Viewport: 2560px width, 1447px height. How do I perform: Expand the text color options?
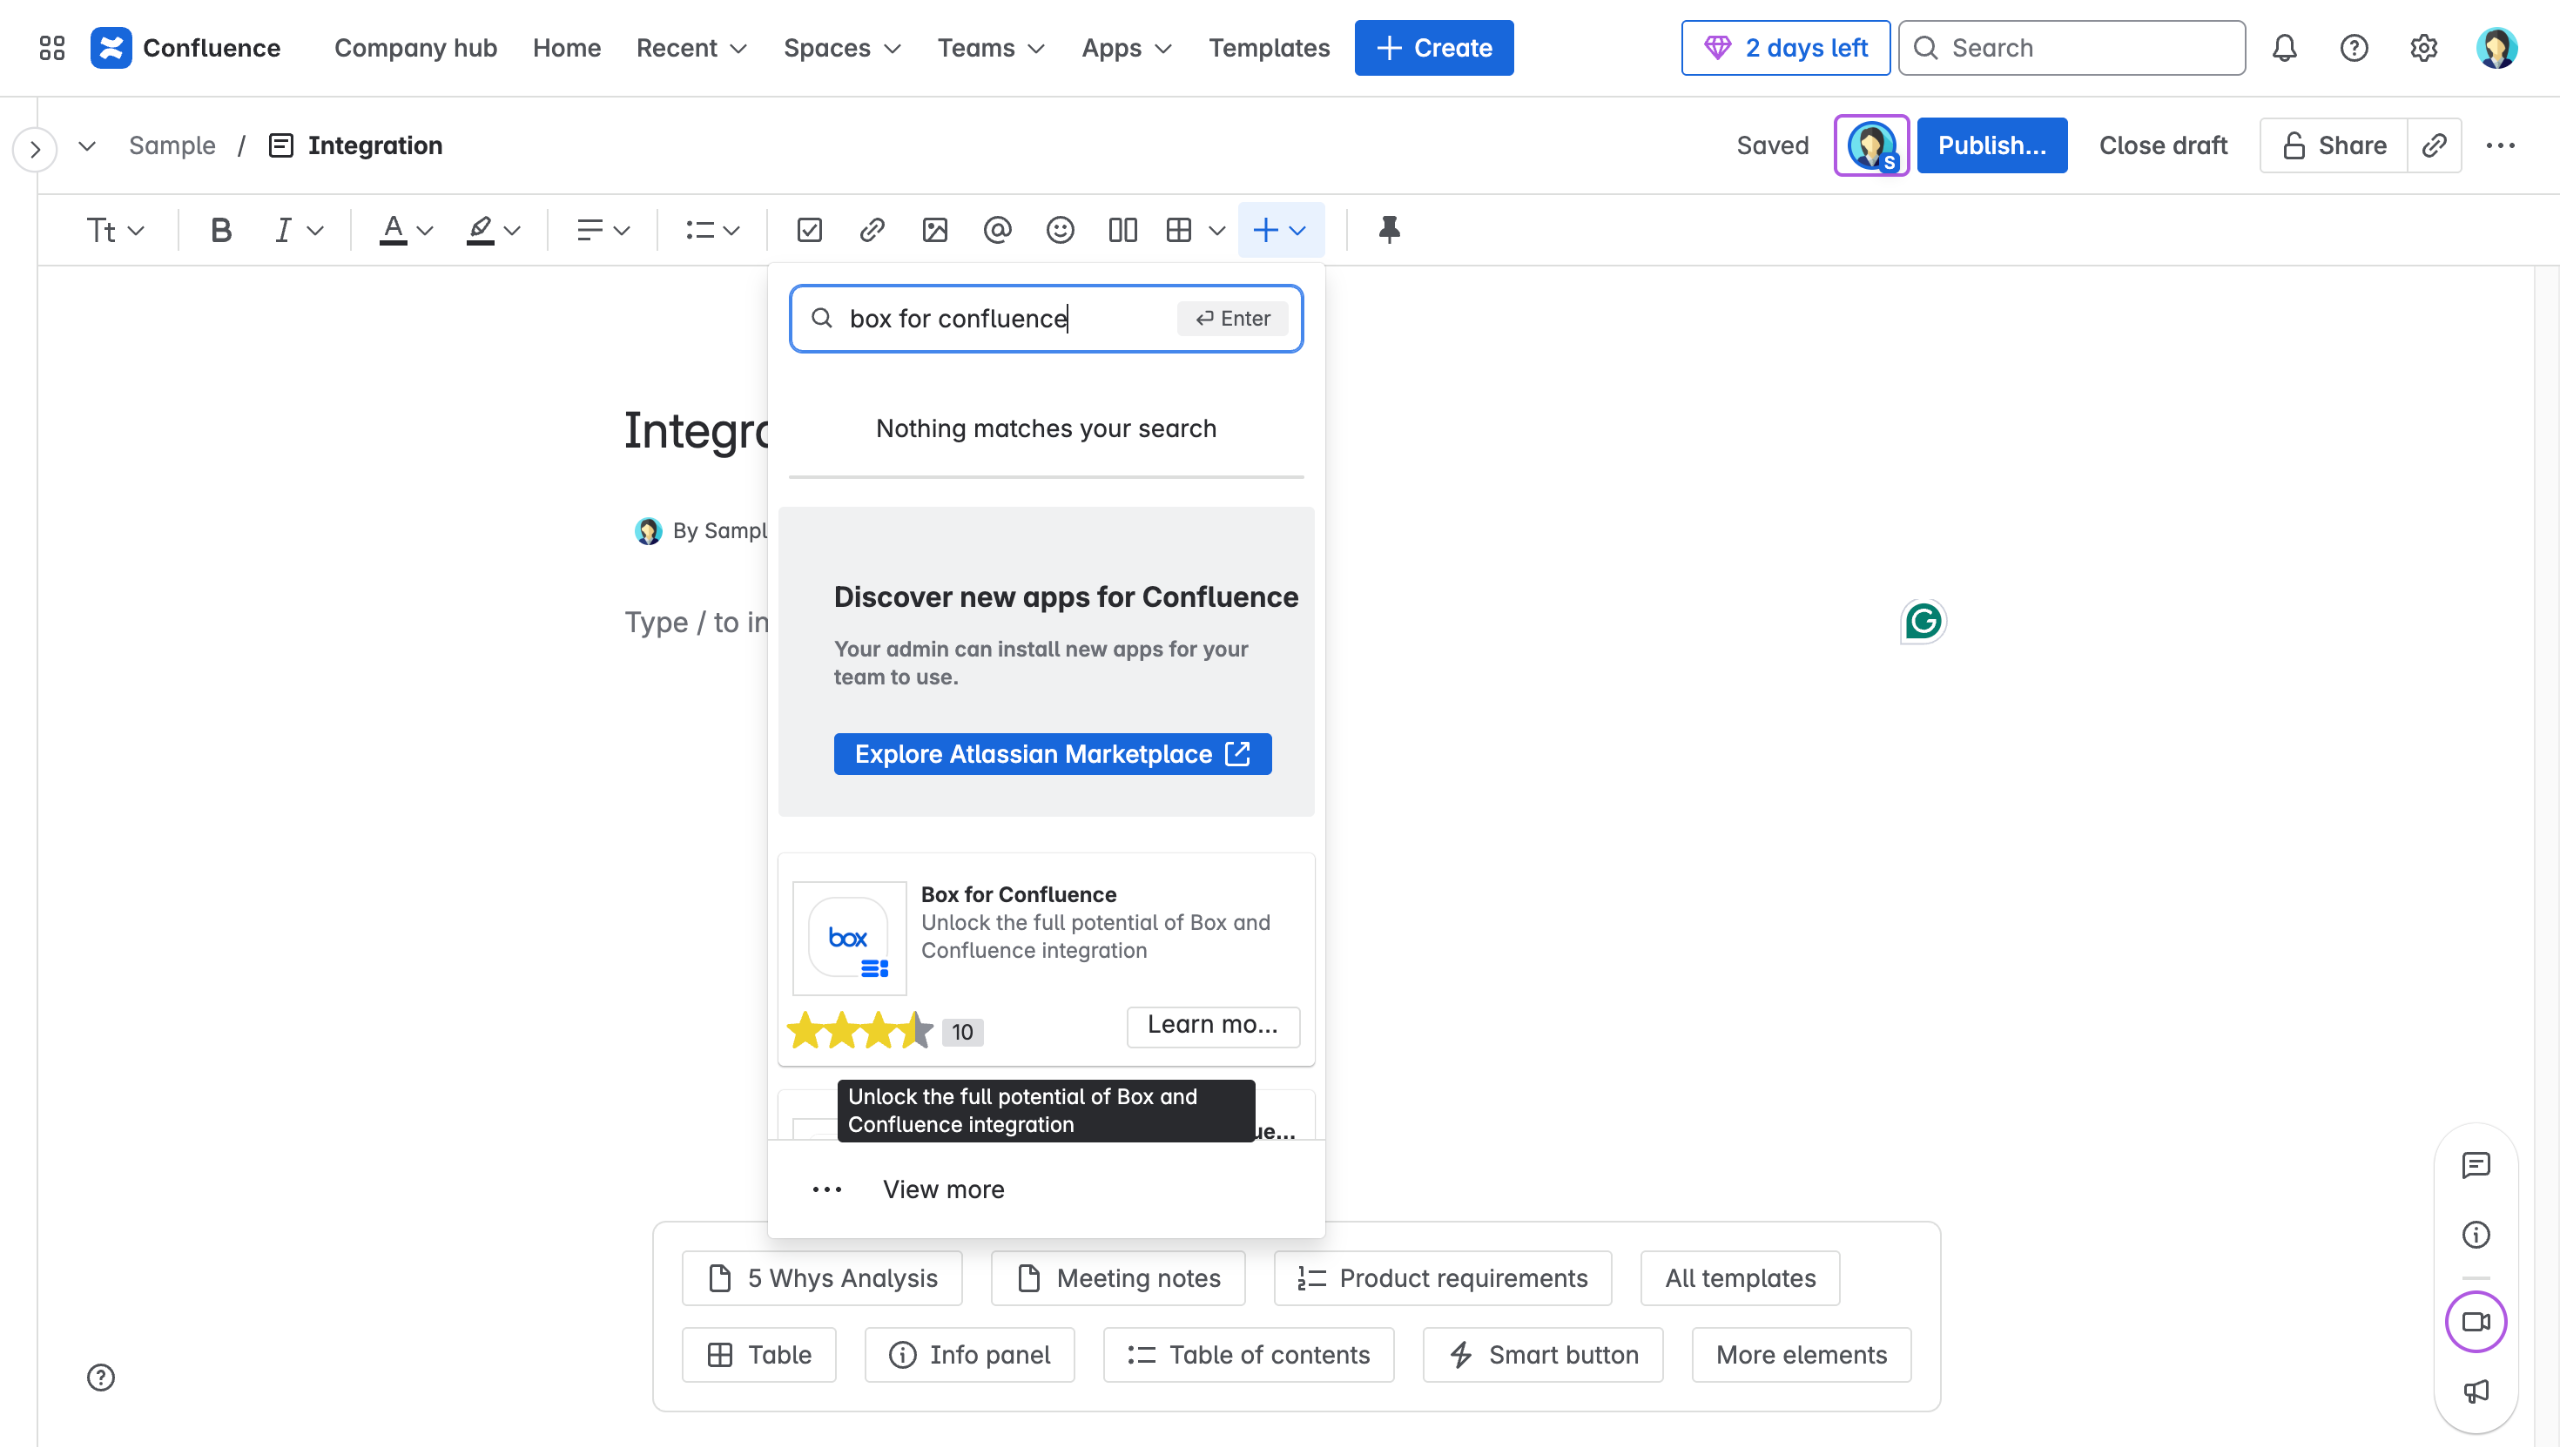tap(425, 231)
